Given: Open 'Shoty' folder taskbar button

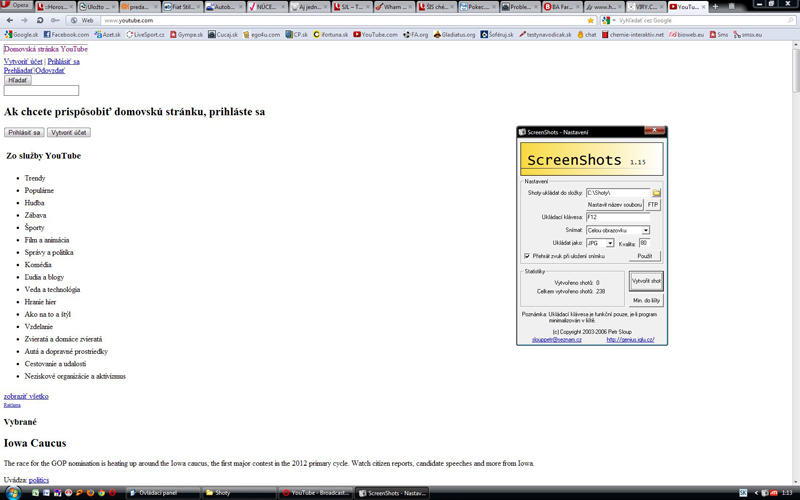Looking at the screenshot, I should [239, 493].
